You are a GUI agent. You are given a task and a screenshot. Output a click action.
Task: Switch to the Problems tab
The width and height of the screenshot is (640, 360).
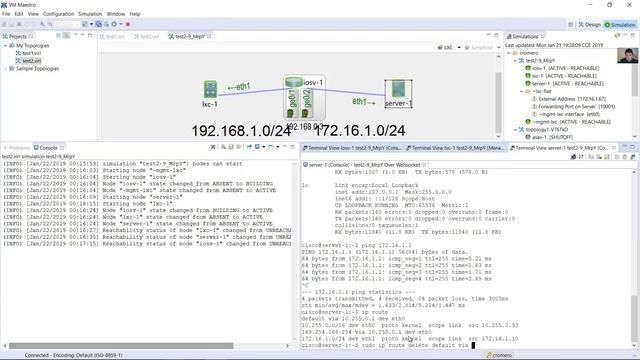16,147
